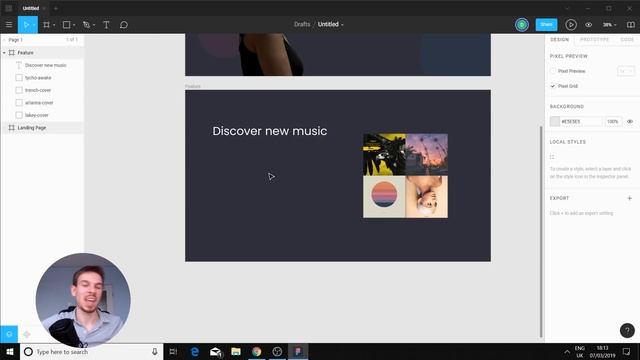Viewport: 640px width, 360px height.
Task: Select striped circle album cover on canvas
Action: coord(384,197)
